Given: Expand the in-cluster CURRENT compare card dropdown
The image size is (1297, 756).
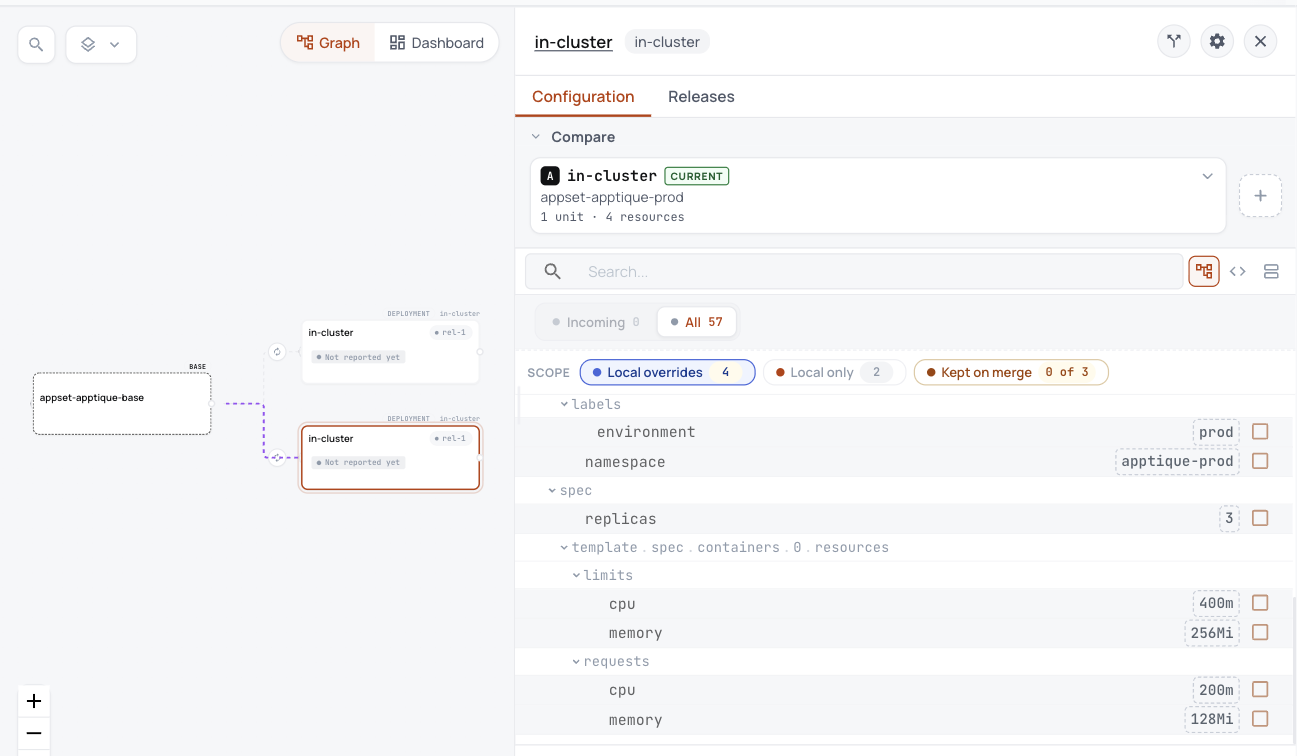Looking at the screenshot, I should (1207, 176).
